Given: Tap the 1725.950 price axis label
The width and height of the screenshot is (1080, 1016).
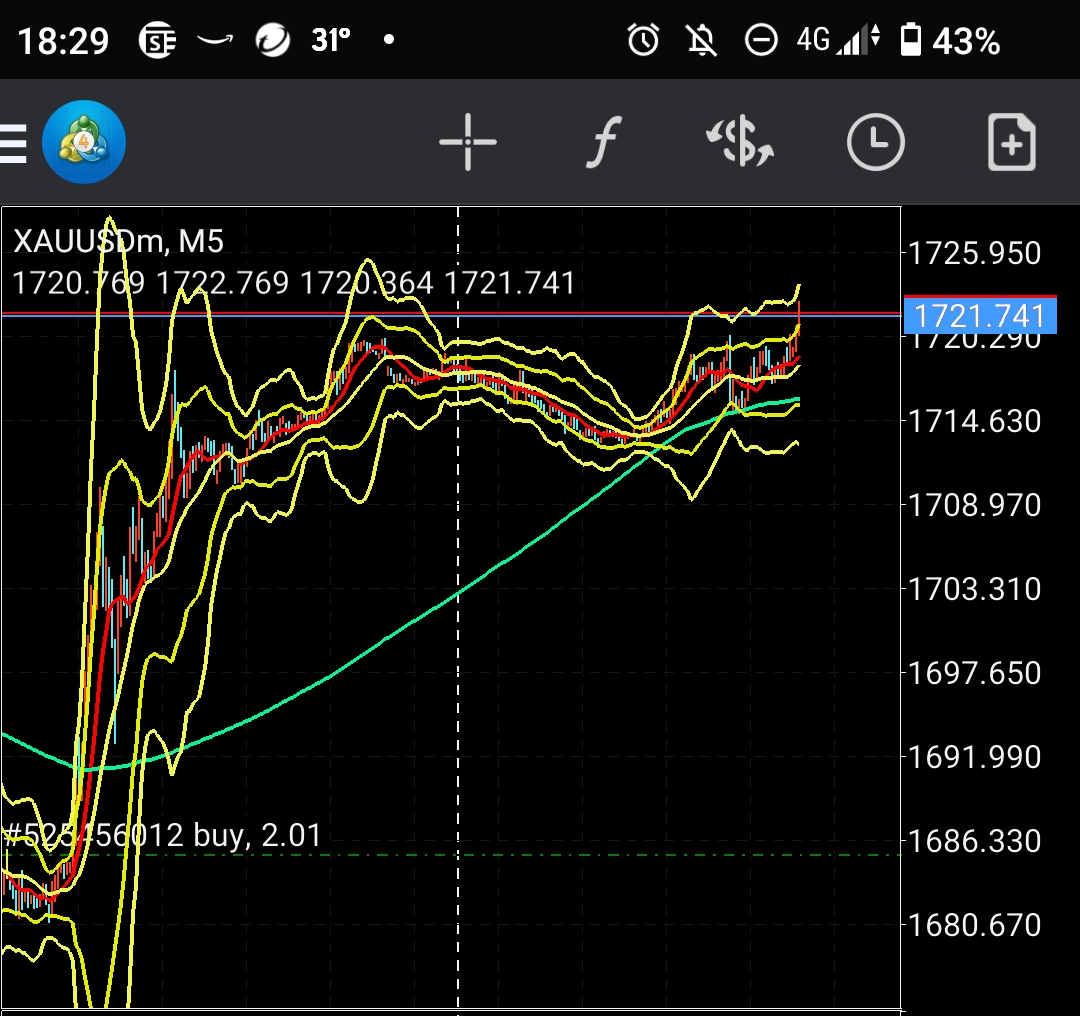Looking at the screenshot, I should coord(974,253).
